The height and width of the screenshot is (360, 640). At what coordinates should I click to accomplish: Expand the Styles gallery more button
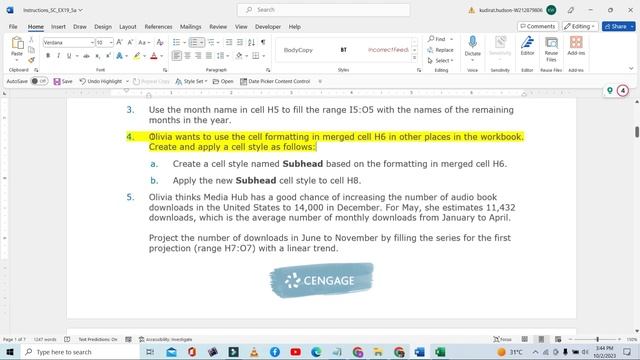click(415, 58)
